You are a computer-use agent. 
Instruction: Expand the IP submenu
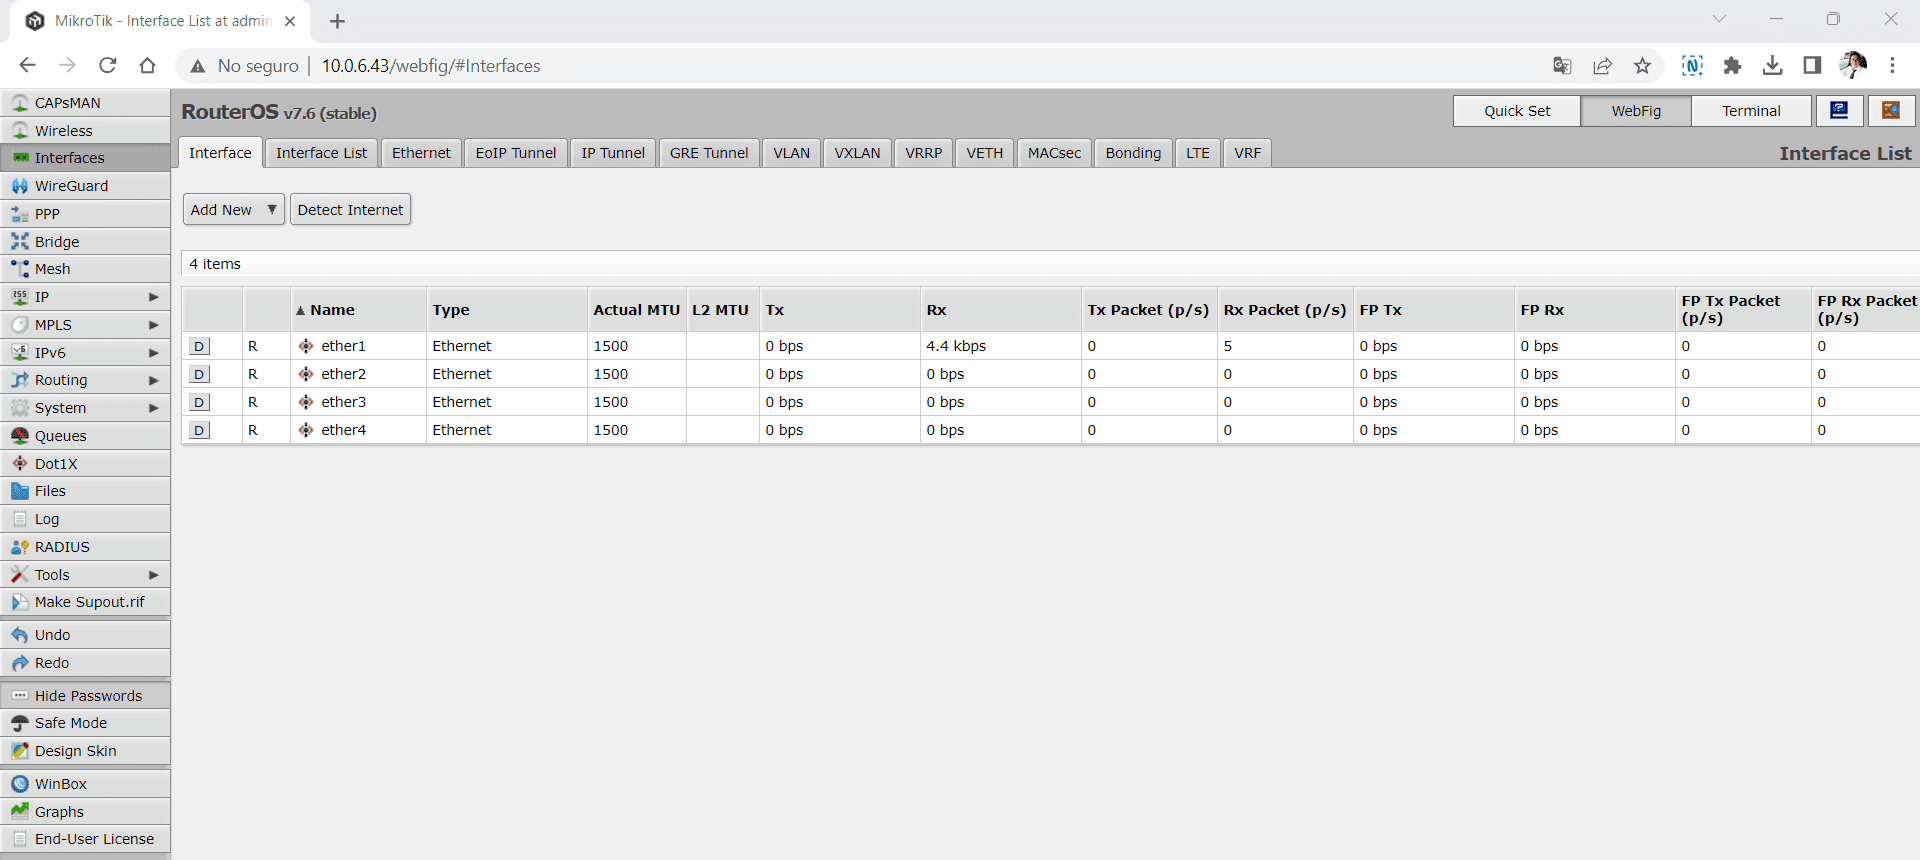(x=85, y=297)
